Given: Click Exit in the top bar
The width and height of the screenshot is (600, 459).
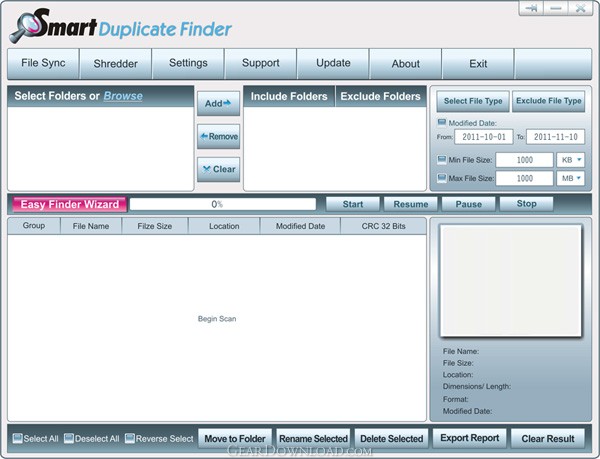Looking at the screenshot, I should (x=478, y=63).
